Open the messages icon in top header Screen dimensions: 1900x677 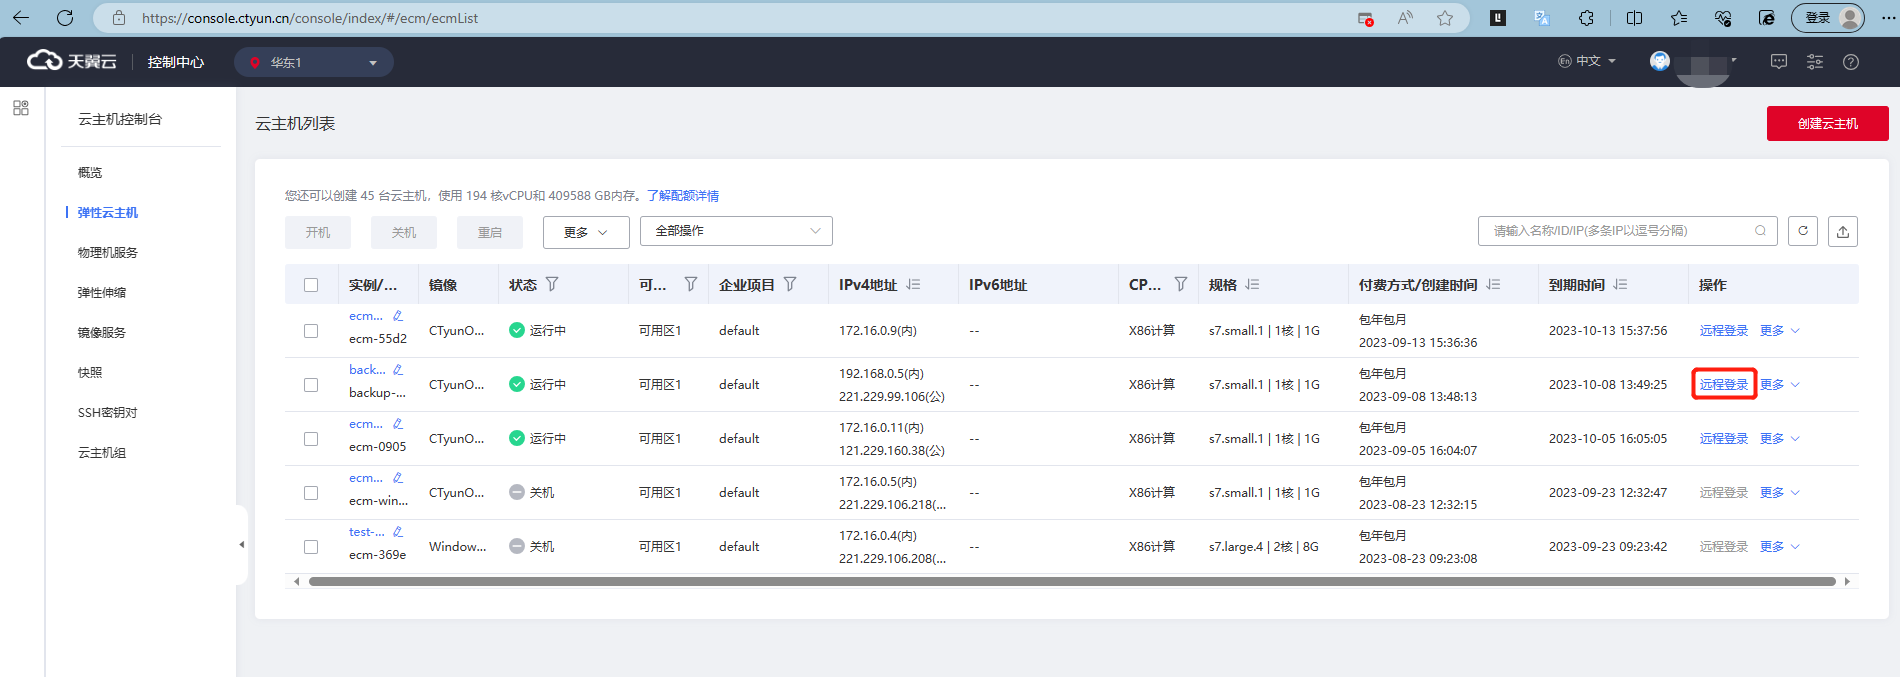(x=1778, y=62)
